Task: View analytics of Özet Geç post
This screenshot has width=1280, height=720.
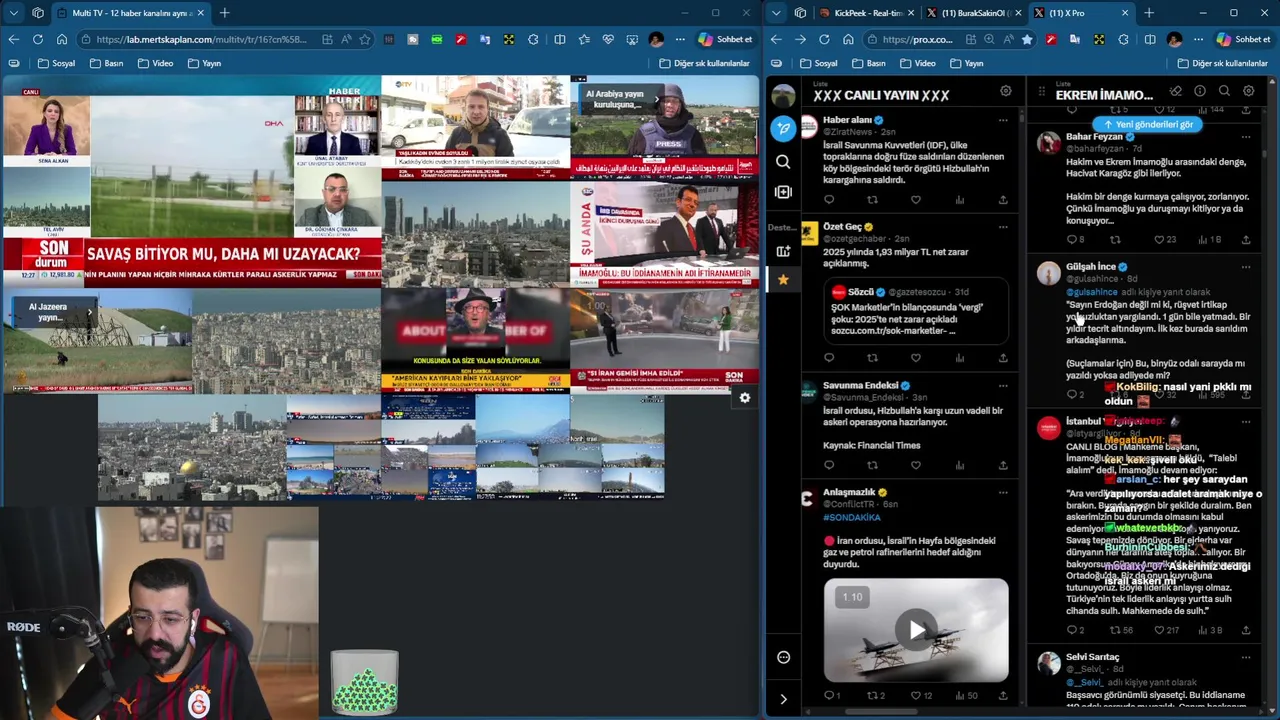Action: (959, 357)
